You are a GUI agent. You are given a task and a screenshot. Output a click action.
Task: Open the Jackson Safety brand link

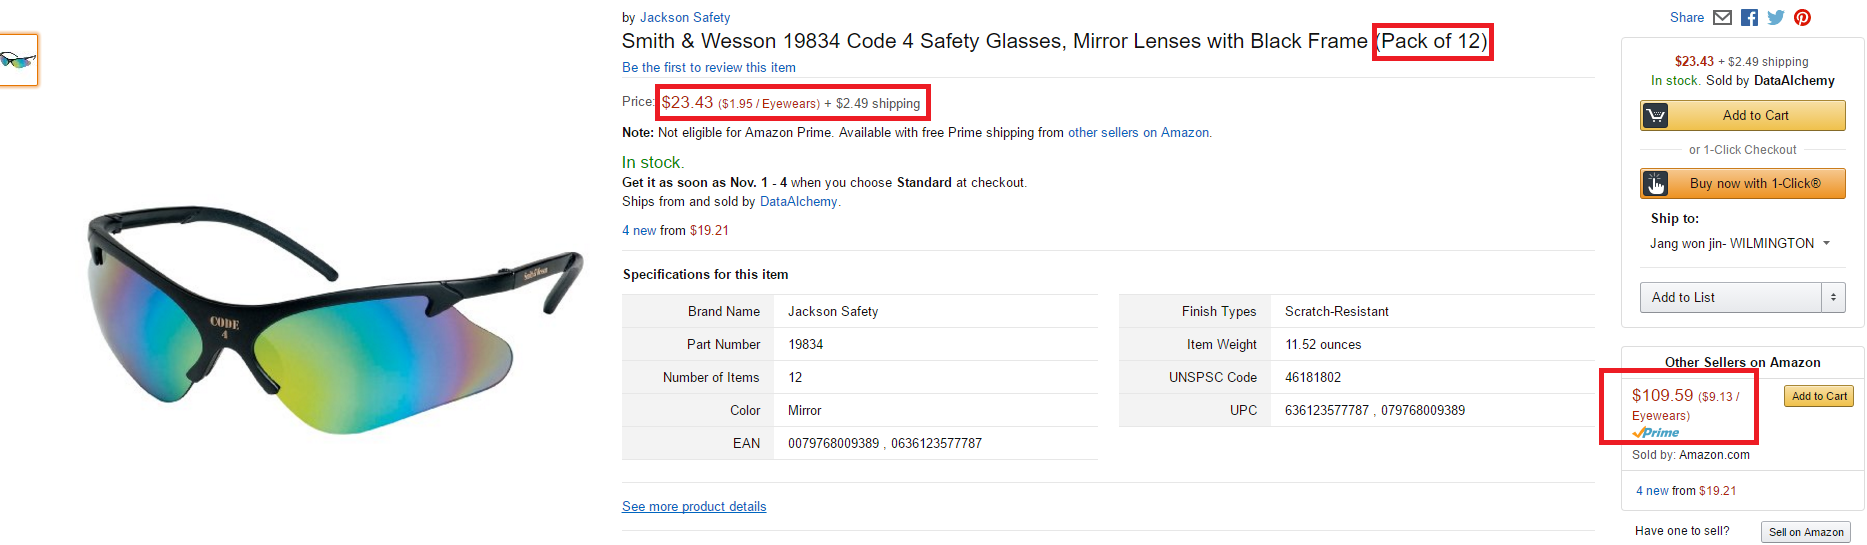(685, 18)
